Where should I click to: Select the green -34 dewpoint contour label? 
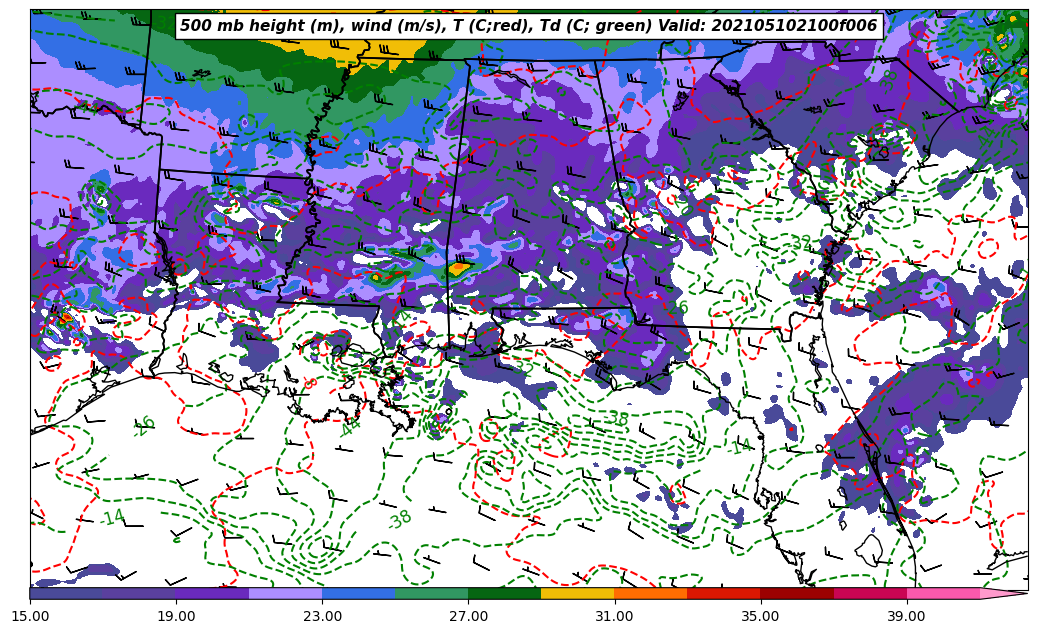[798, 243]
